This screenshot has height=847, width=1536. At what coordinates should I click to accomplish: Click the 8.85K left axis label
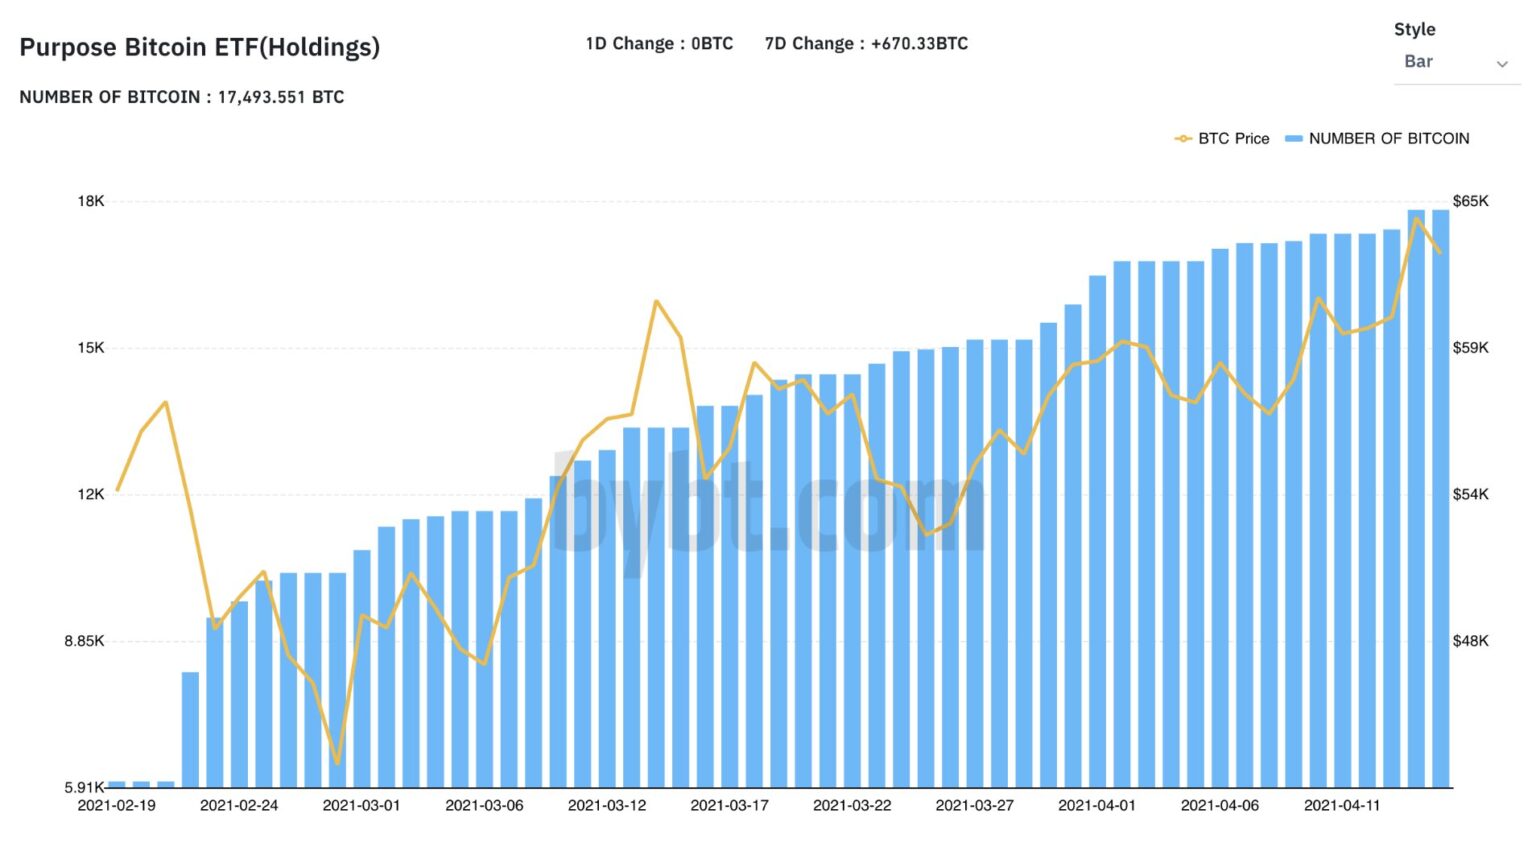point(84,641)
